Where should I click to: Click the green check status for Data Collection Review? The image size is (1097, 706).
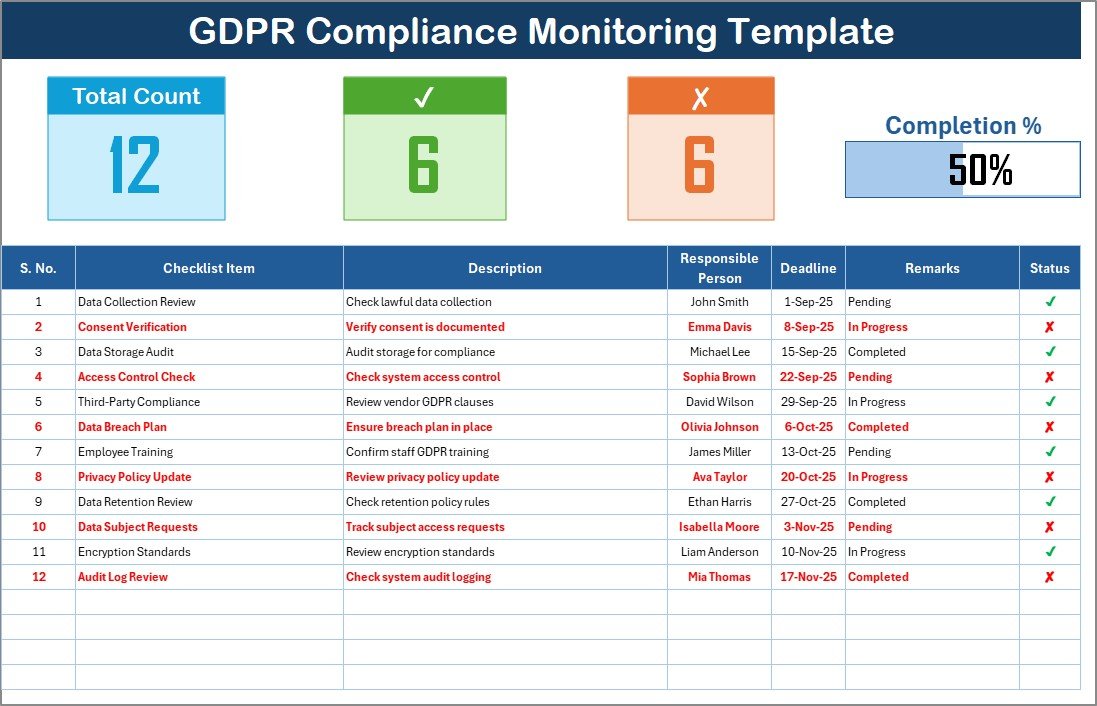coord(1050,302)
